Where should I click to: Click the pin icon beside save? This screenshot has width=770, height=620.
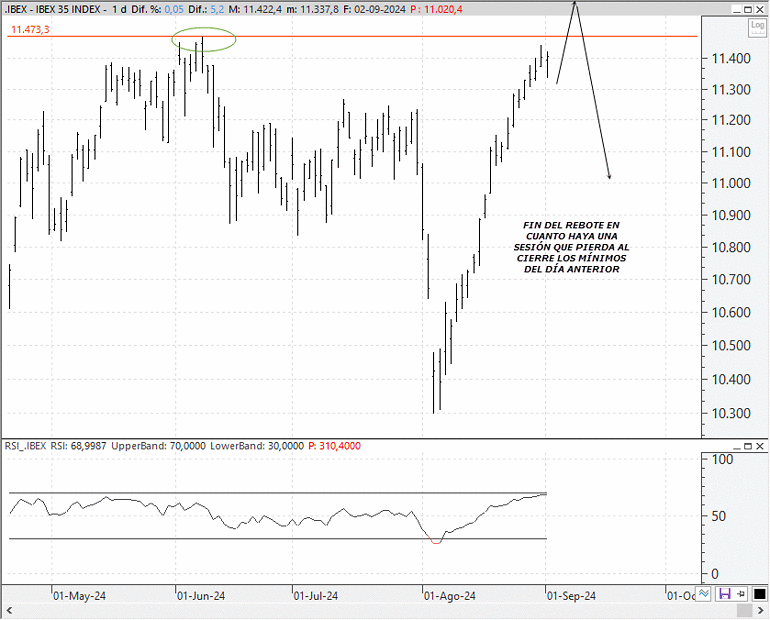(742, 594)
